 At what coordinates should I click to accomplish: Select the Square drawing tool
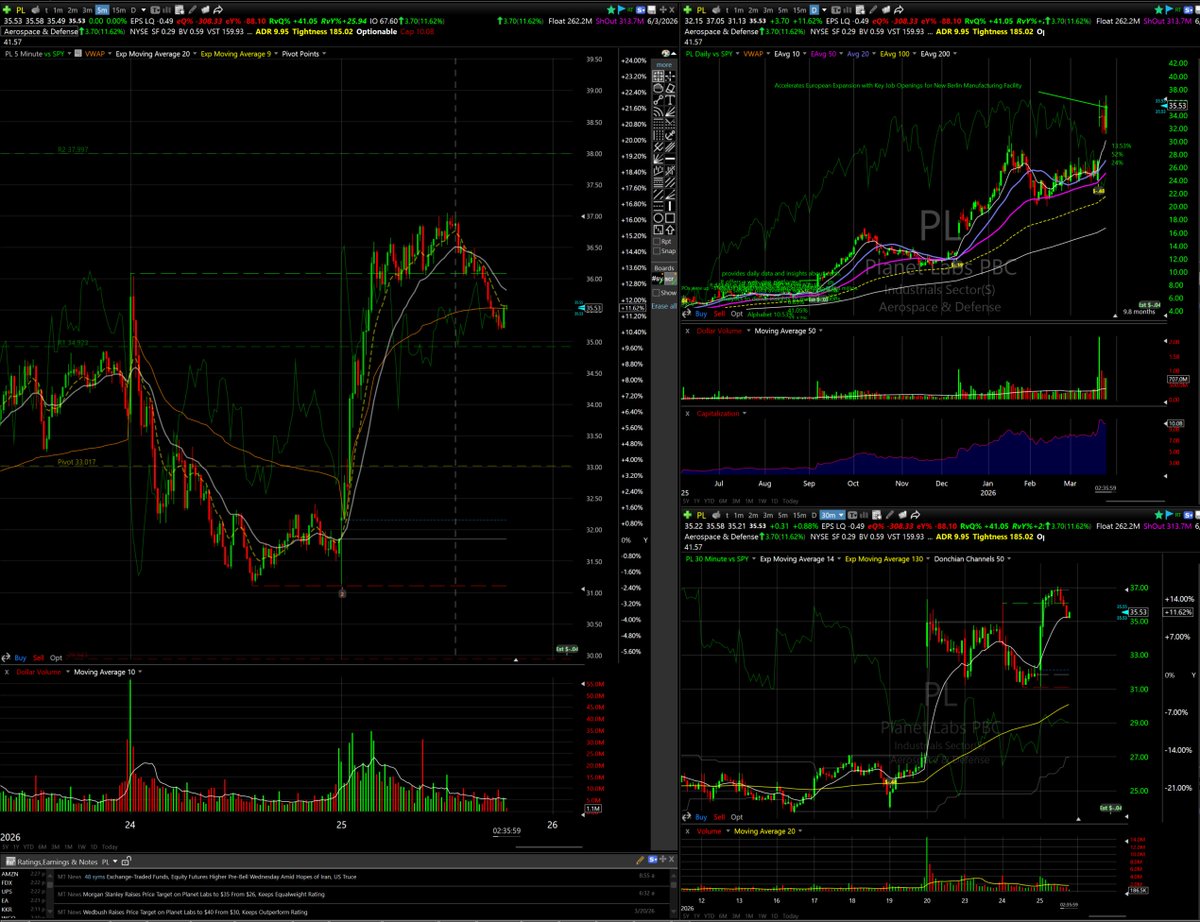[x=670, y=218]
